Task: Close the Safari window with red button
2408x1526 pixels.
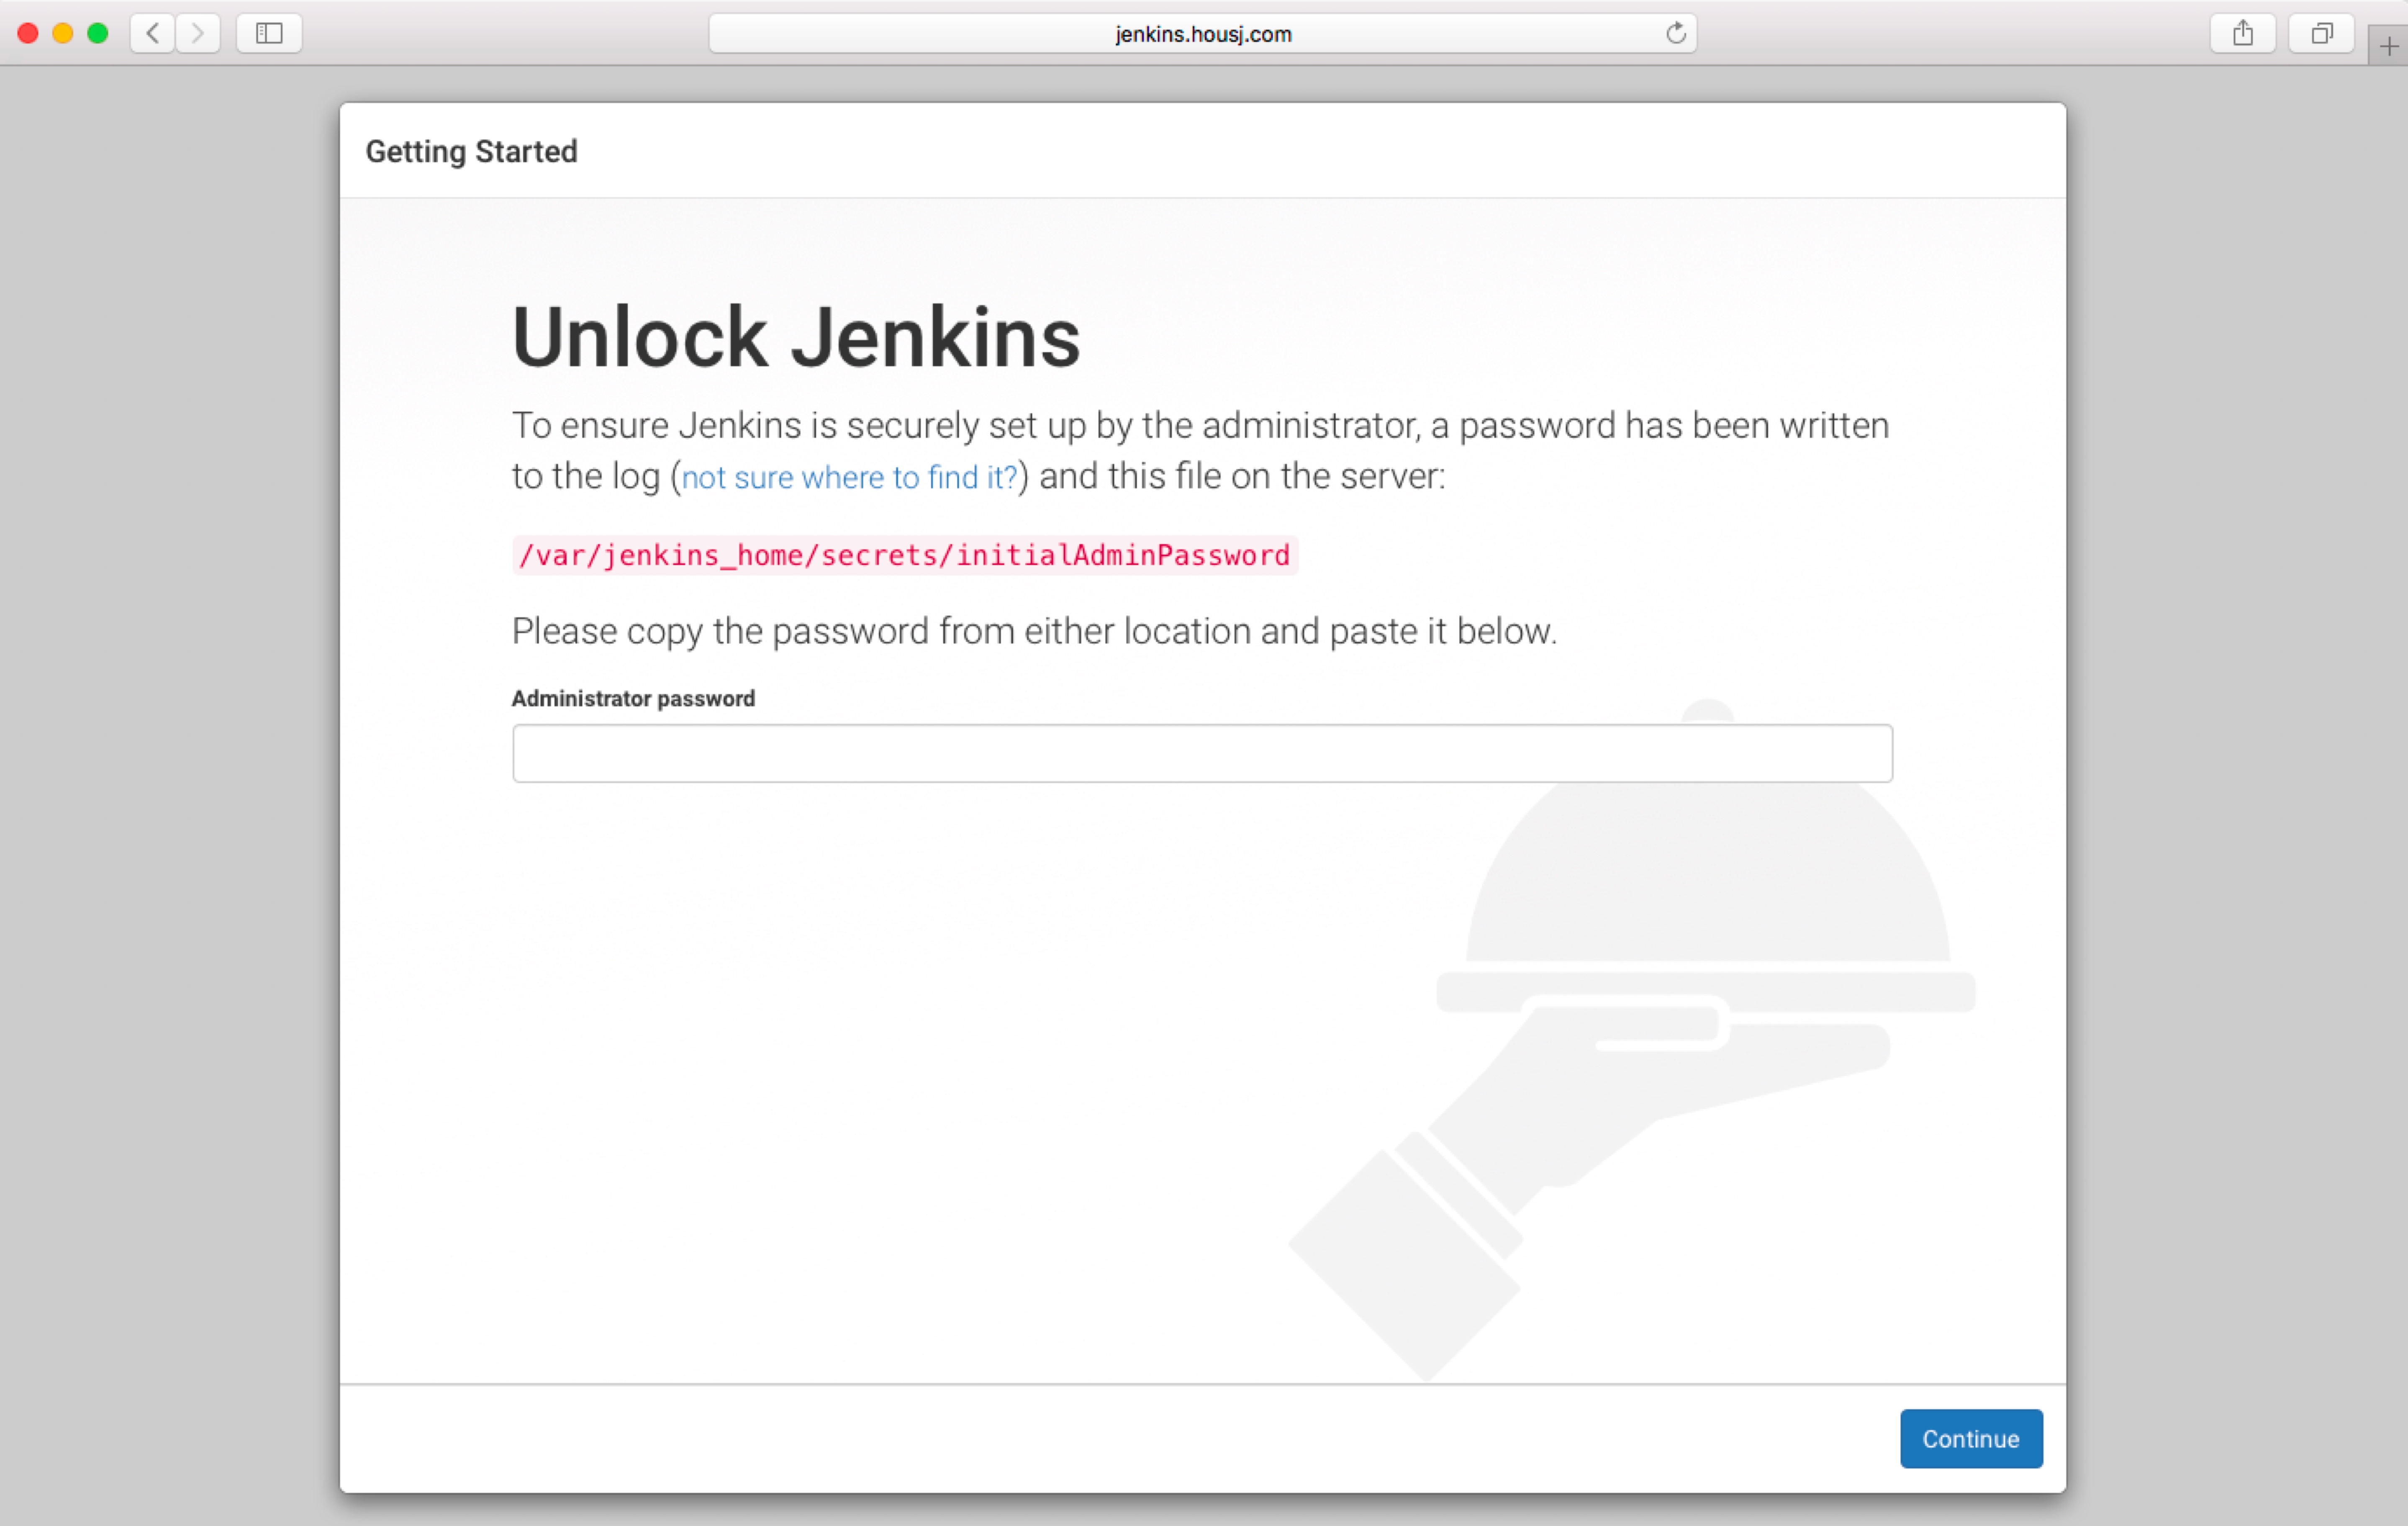Action: tap(28, 33)
